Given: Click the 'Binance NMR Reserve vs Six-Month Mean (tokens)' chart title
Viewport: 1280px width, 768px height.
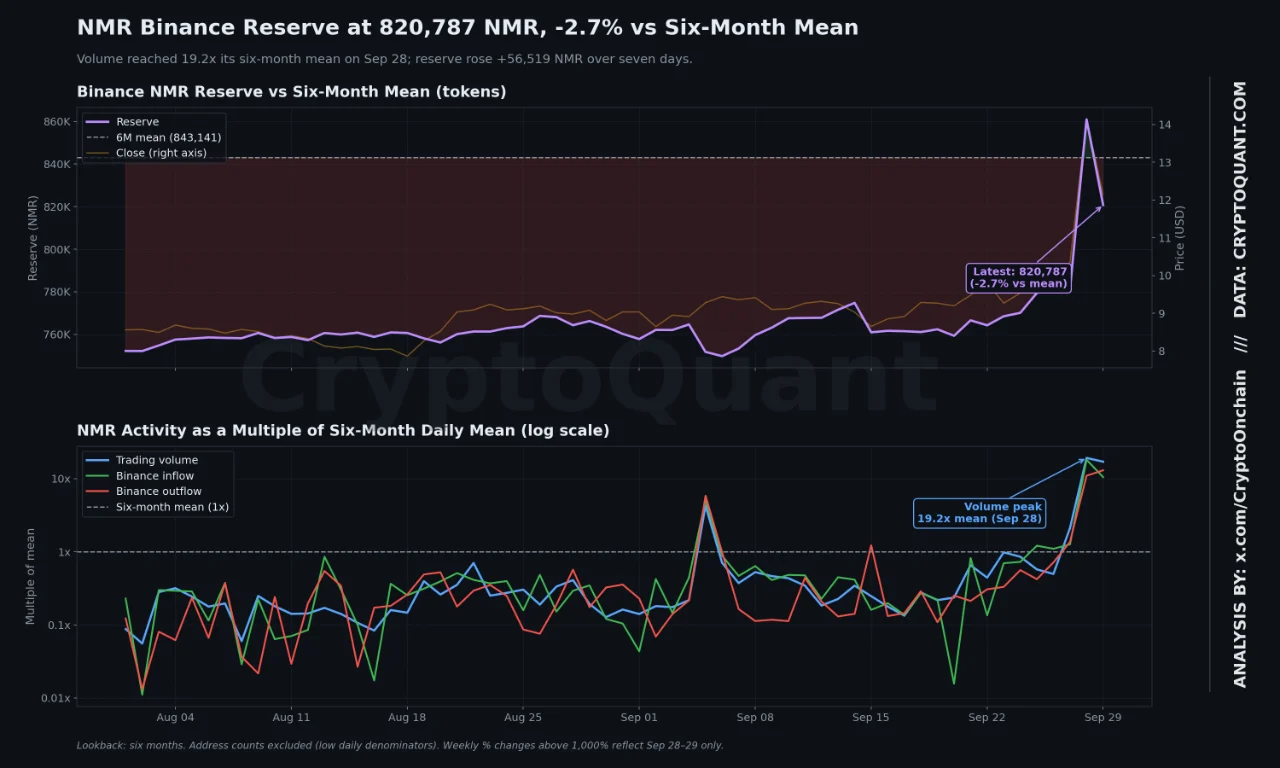Looking at the screenshot, I should (x=291, y=92).
